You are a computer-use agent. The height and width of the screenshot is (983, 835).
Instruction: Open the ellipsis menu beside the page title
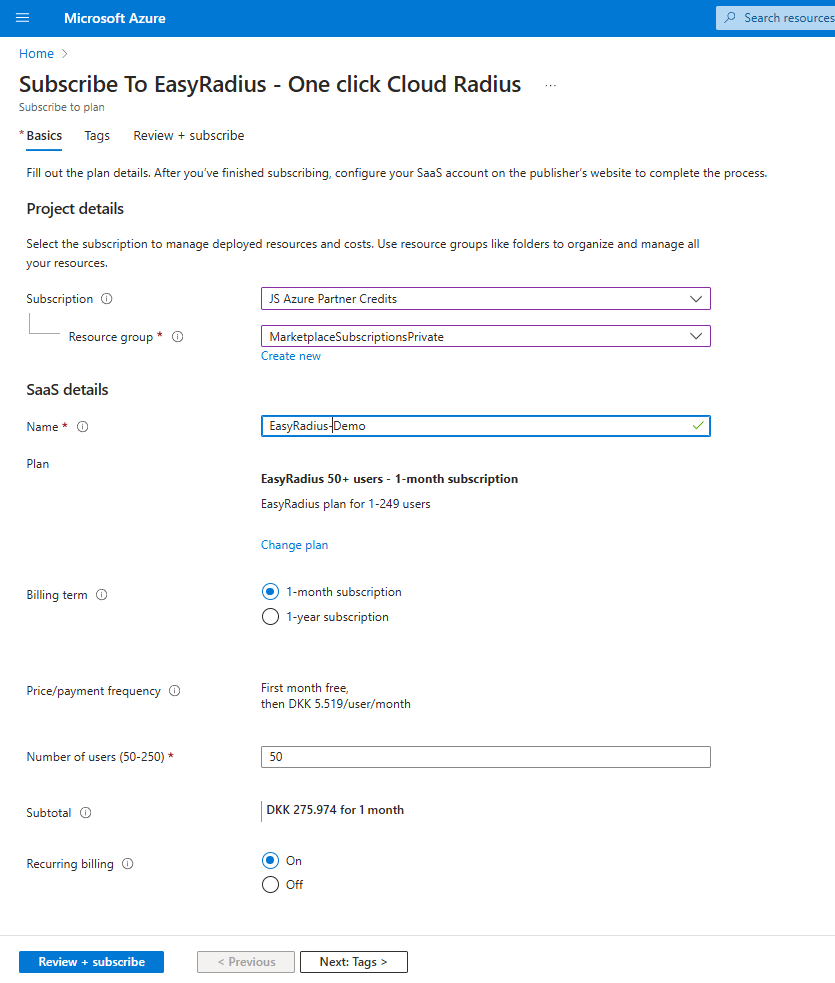(550, 85)
